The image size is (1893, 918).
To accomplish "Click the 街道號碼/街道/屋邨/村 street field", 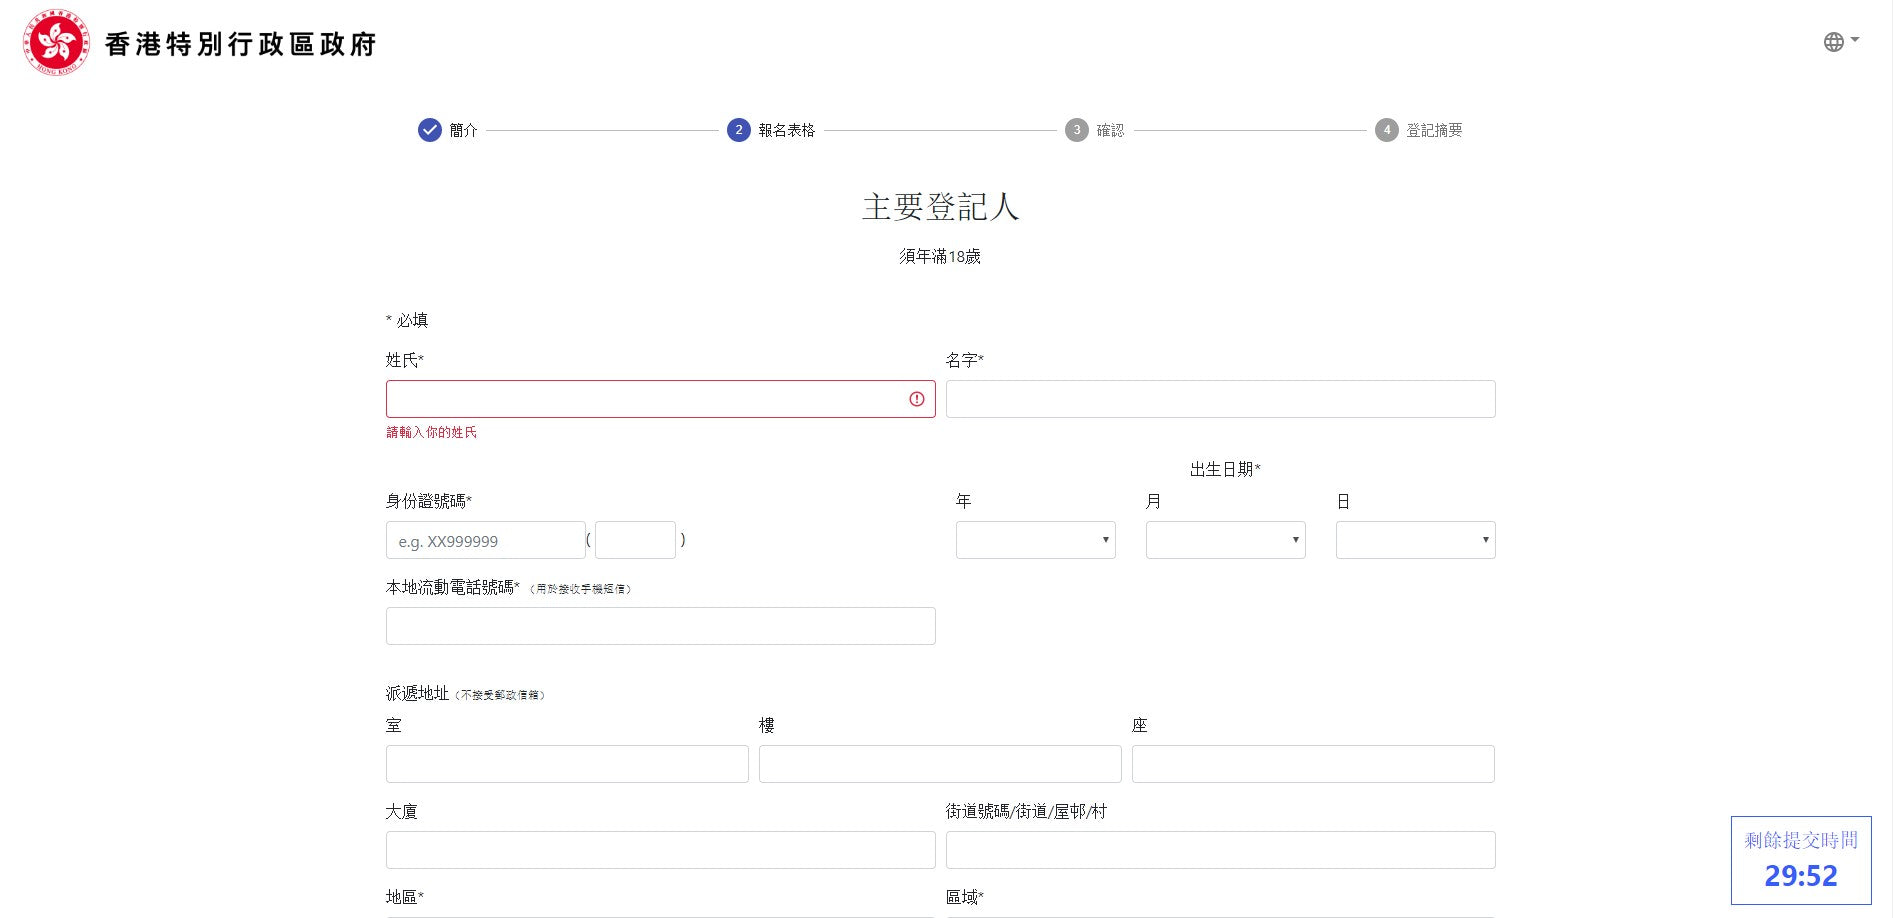I will [x=1220, y=850].
